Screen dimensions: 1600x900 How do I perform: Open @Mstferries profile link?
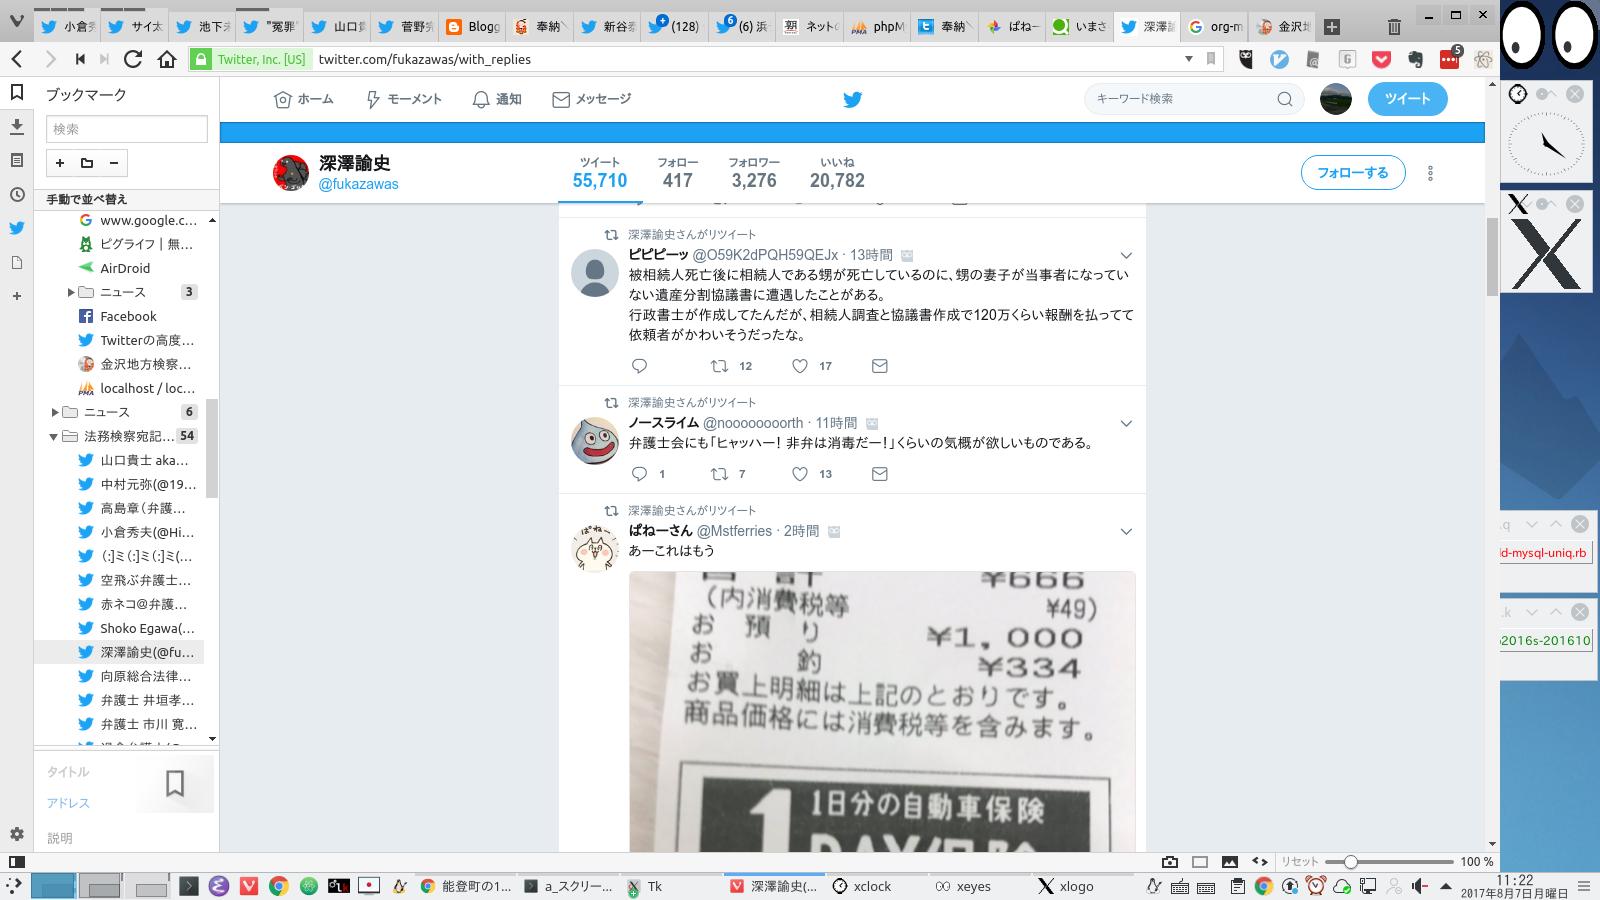pyautogui.click(x=734, y=531)
